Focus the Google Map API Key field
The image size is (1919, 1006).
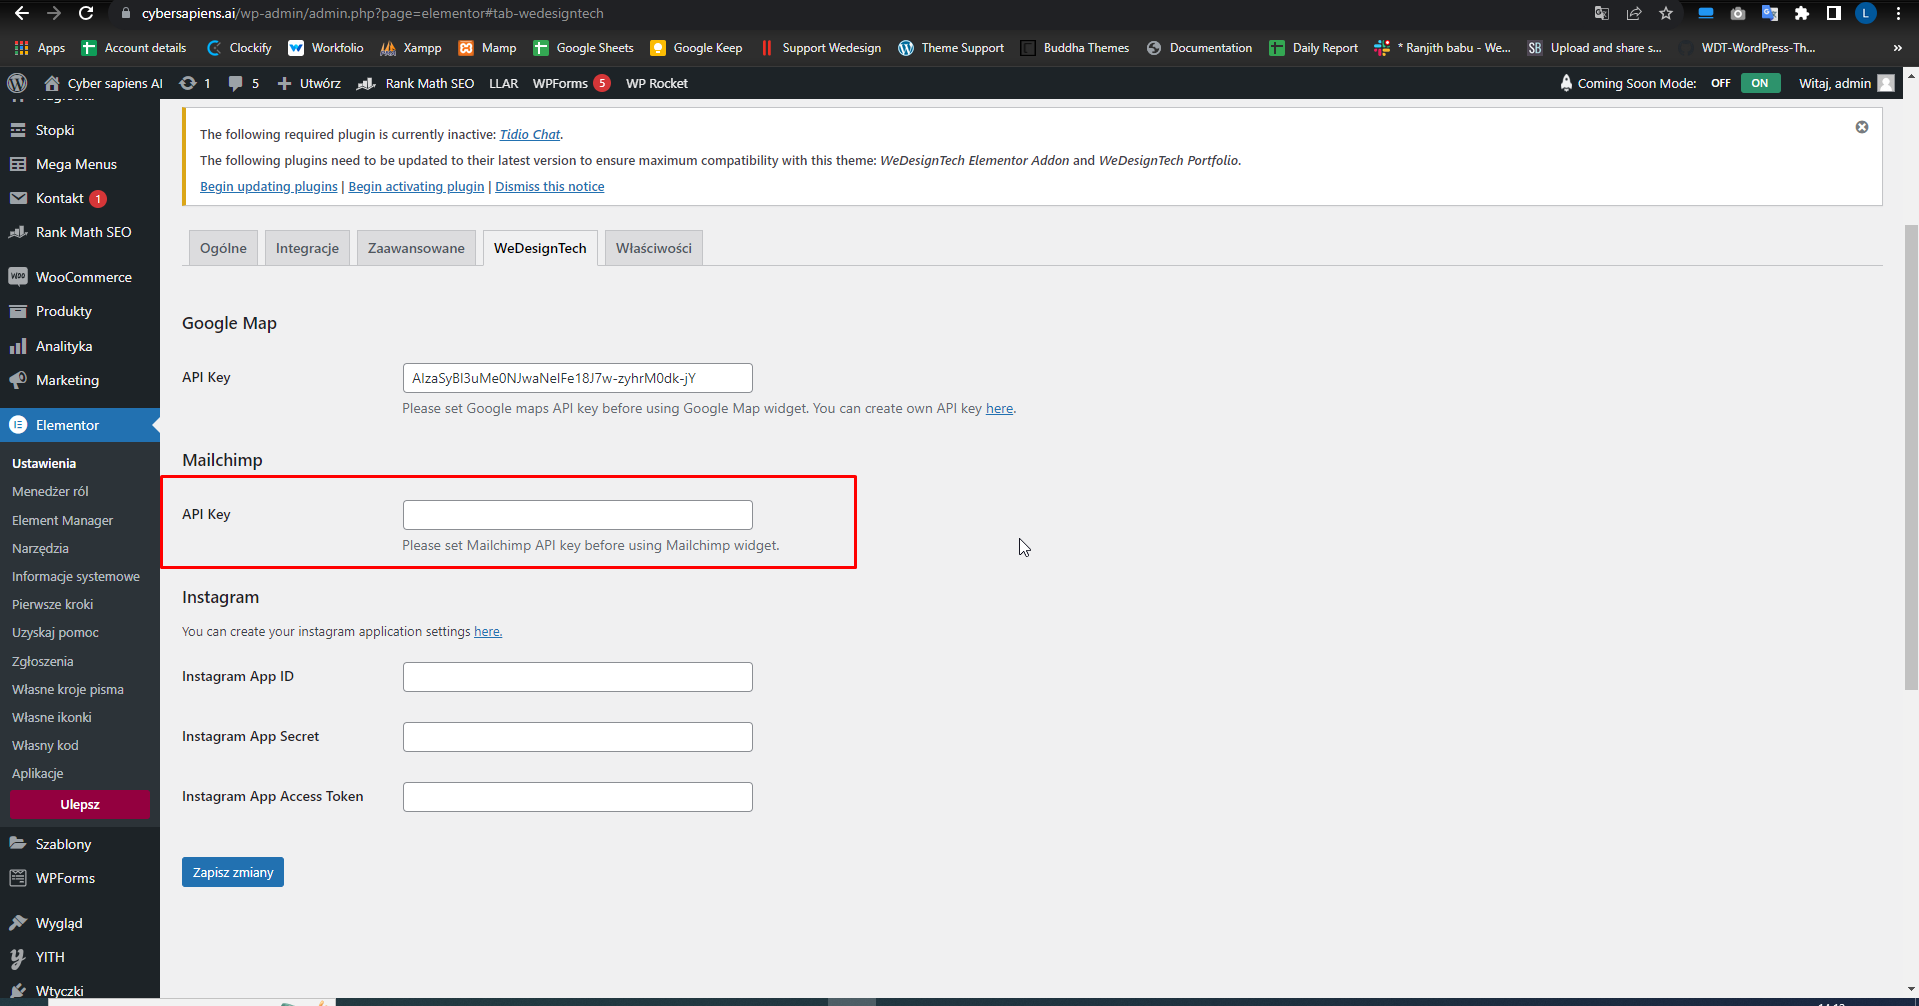(578, 378)
